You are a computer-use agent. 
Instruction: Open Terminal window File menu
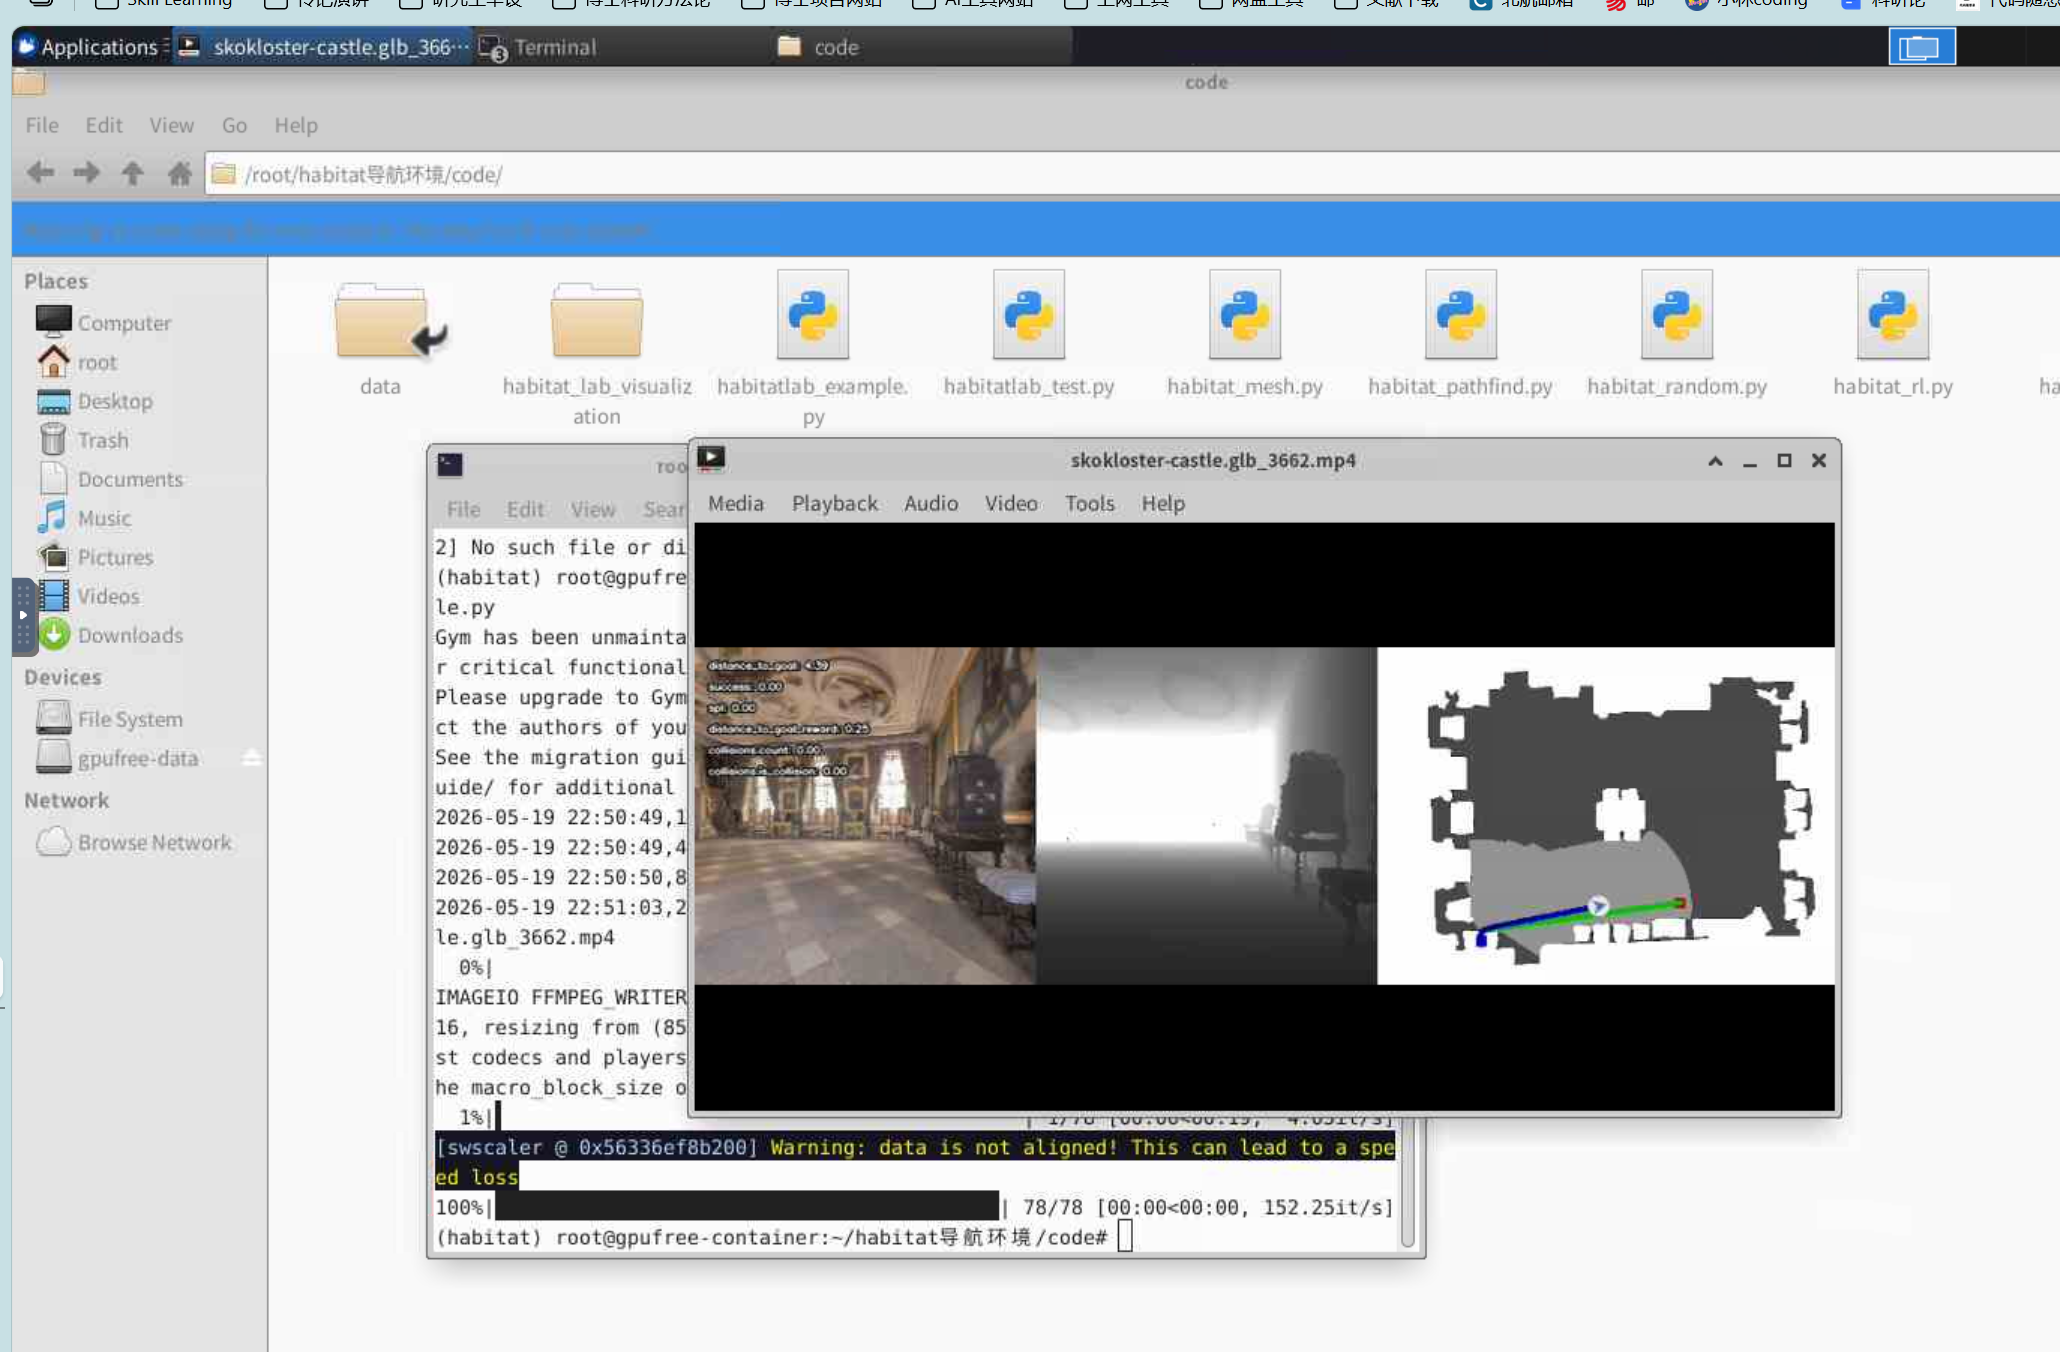click(463, 509)
